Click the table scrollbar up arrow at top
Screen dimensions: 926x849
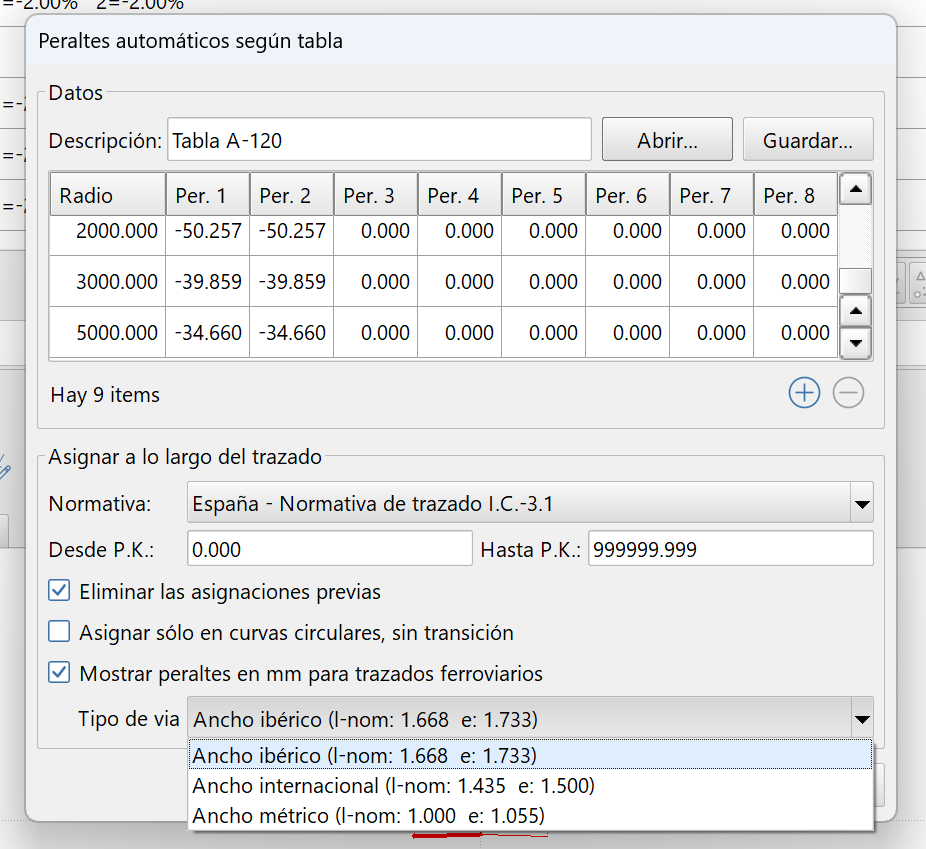(855, 189)
